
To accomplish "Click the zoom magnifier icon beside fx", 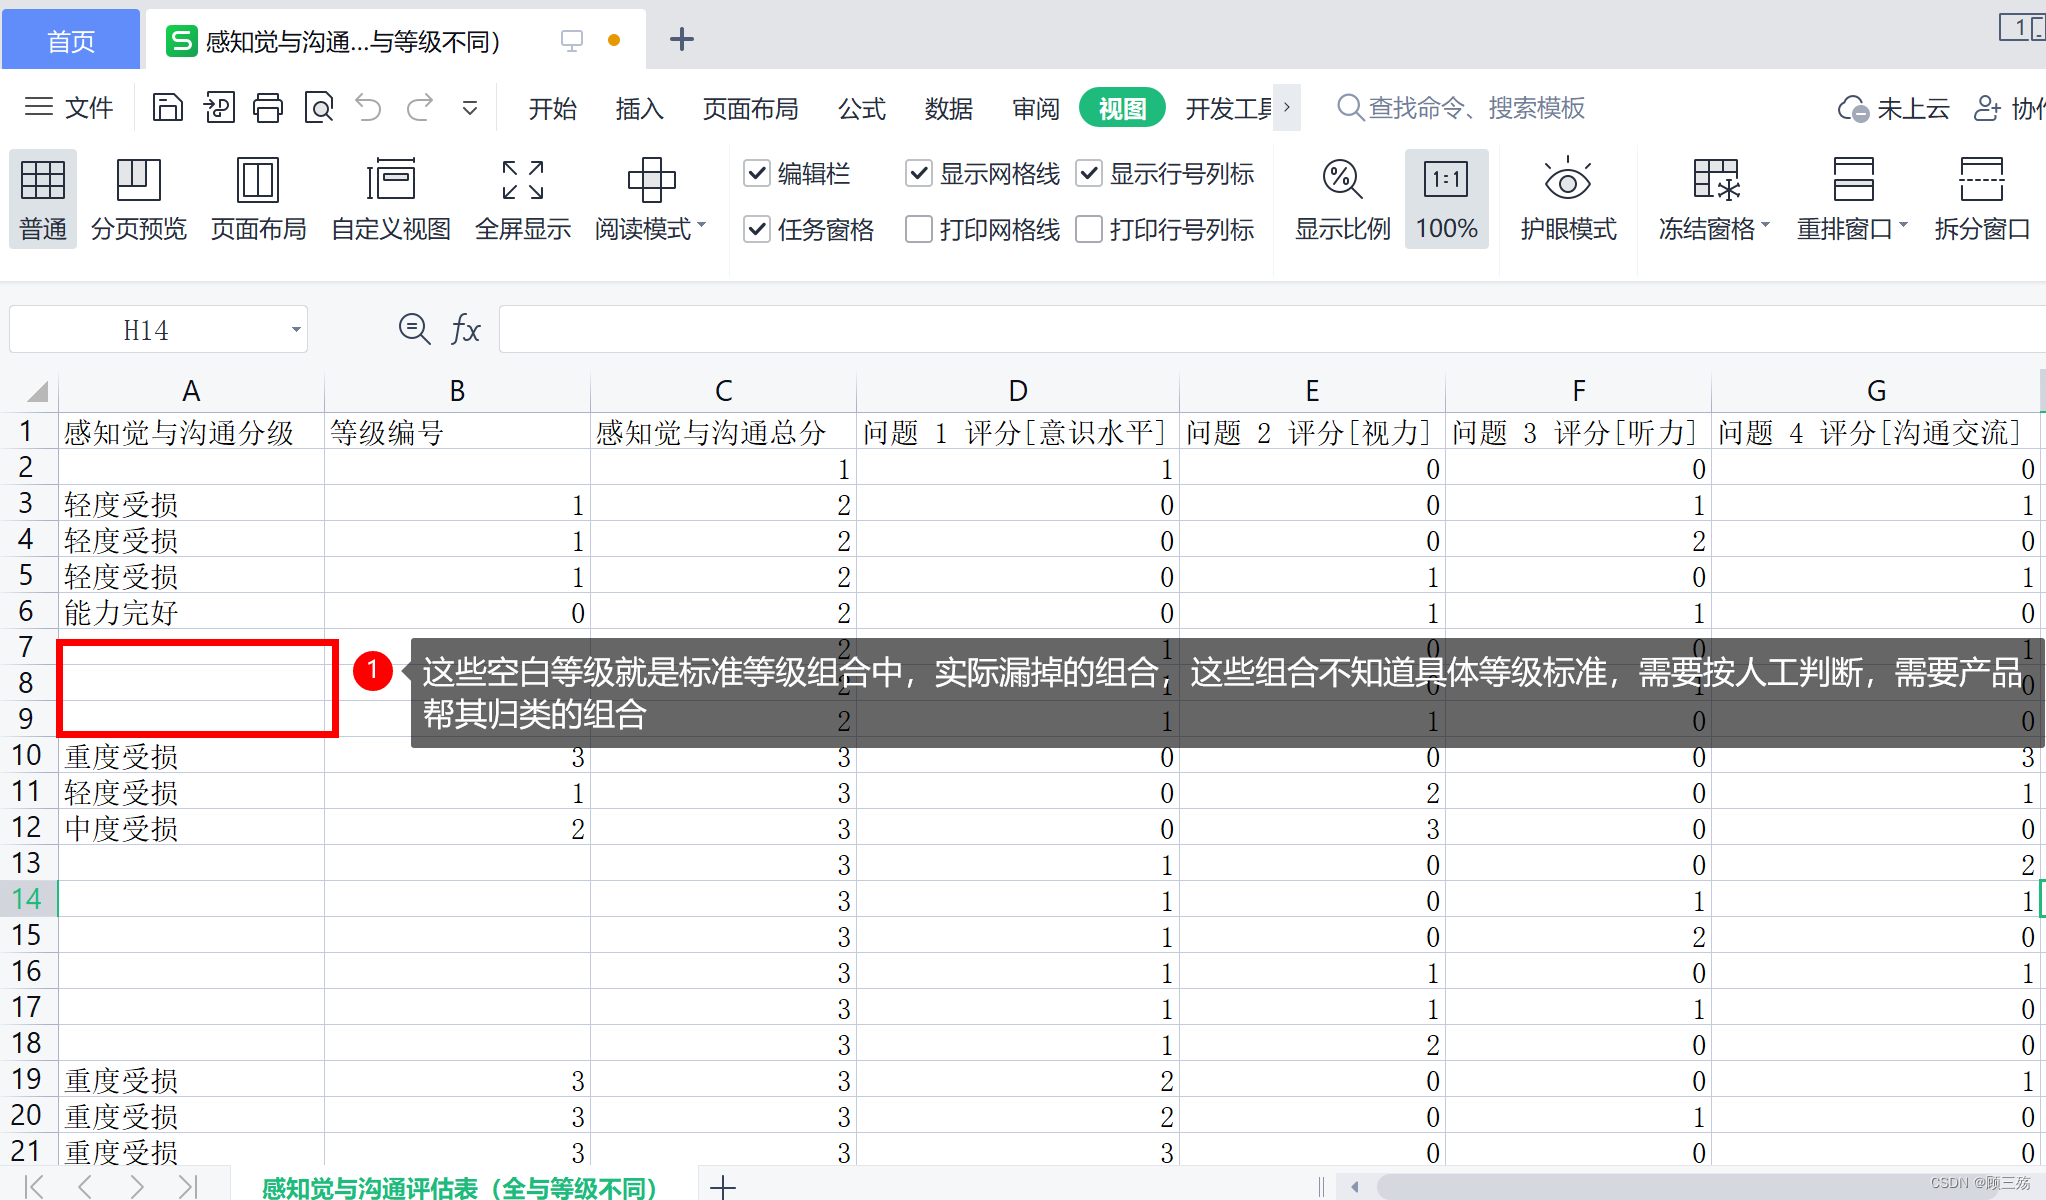I will (x=414, y=329).
